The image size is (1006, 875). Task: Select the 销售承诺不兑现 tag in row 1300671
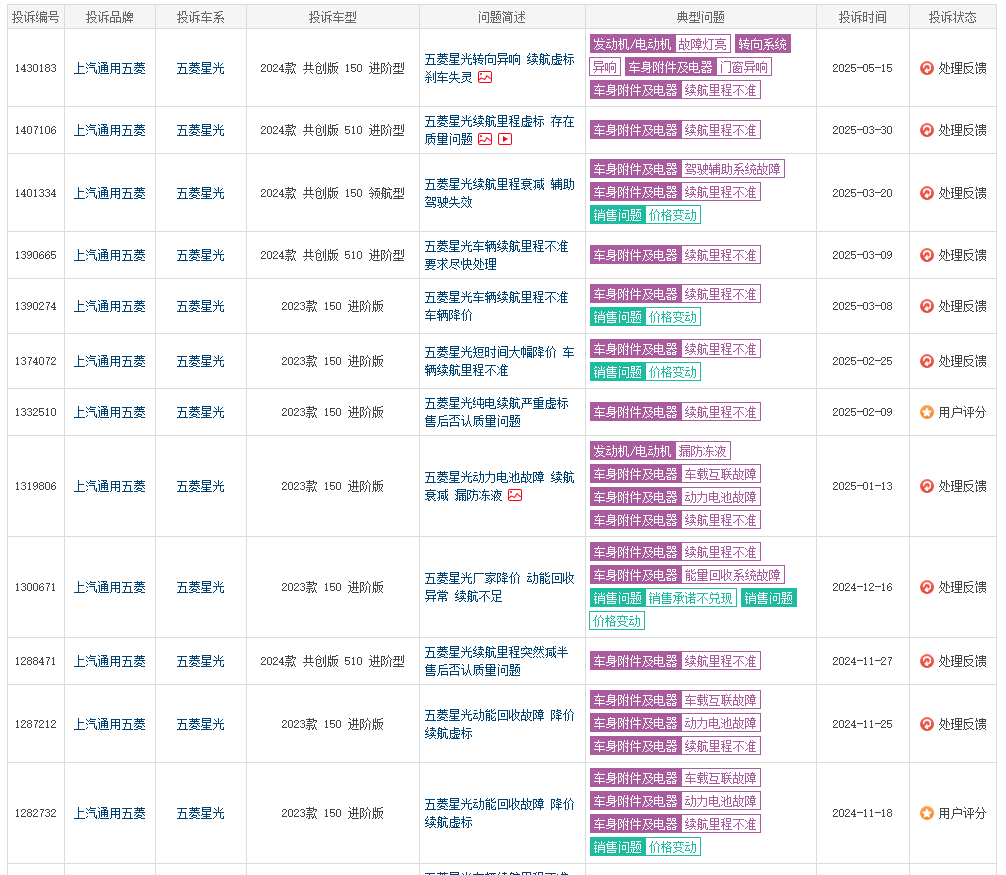coord(690,599)
